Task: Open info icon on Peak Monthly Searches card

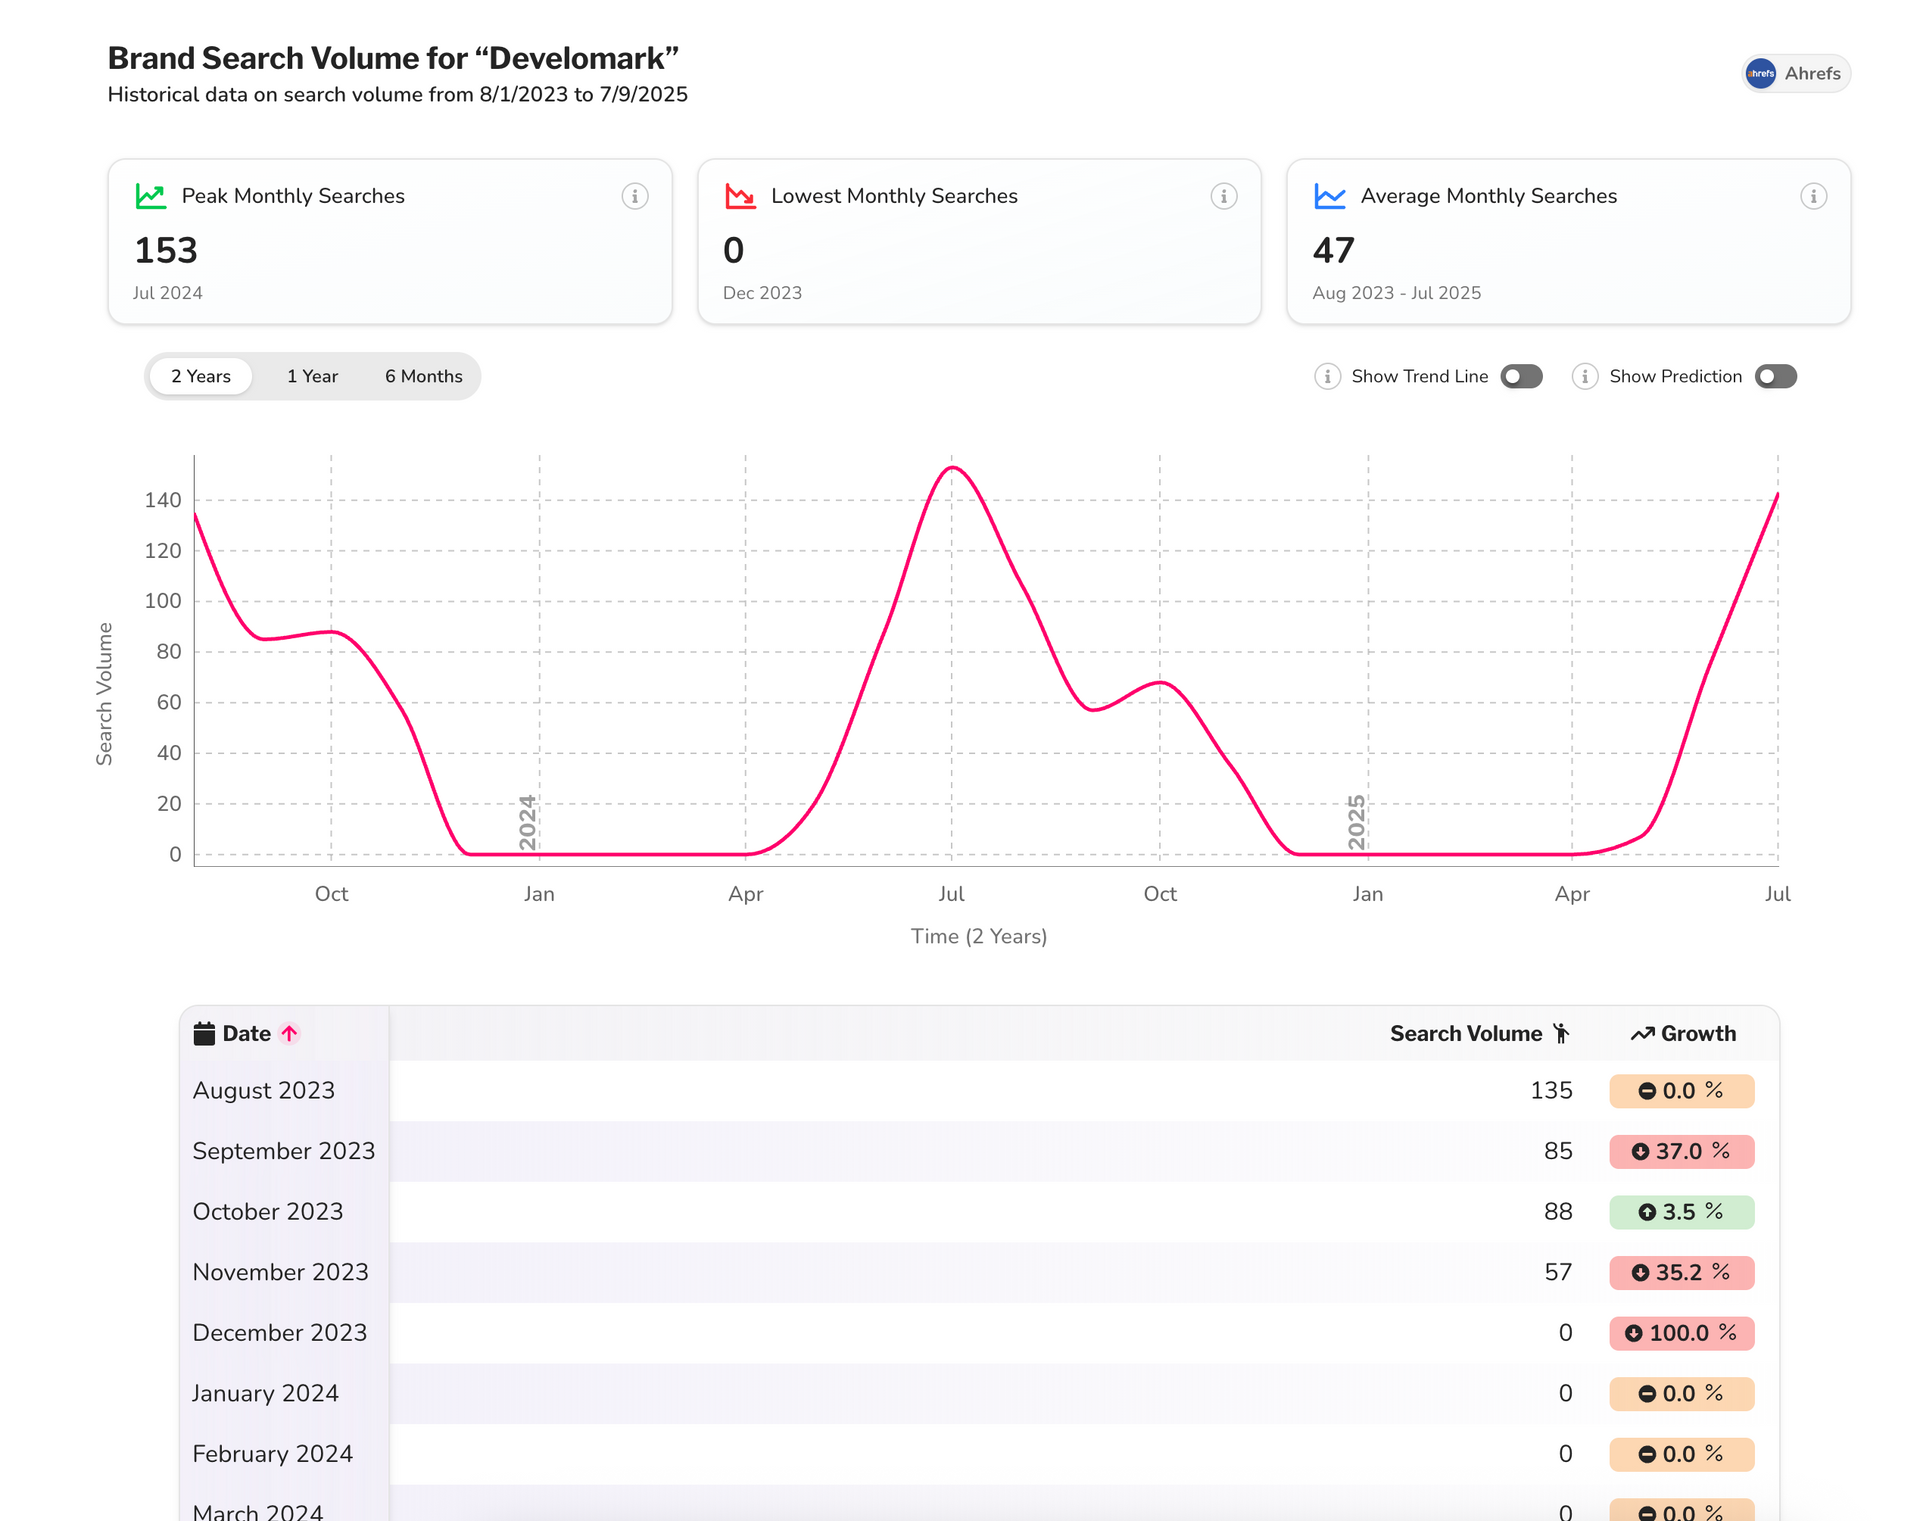Action: 635,196
